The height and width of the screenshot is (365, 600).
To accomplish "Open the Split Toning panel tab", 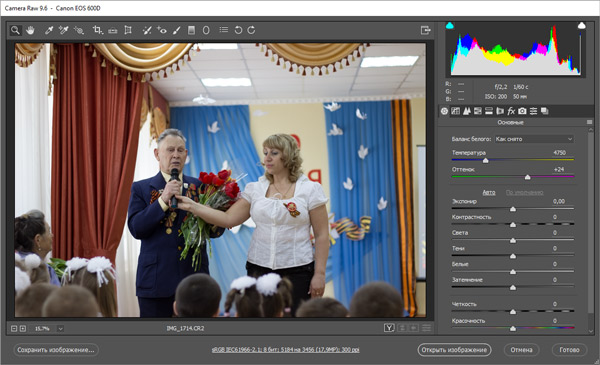I will (x=489, y=111).
